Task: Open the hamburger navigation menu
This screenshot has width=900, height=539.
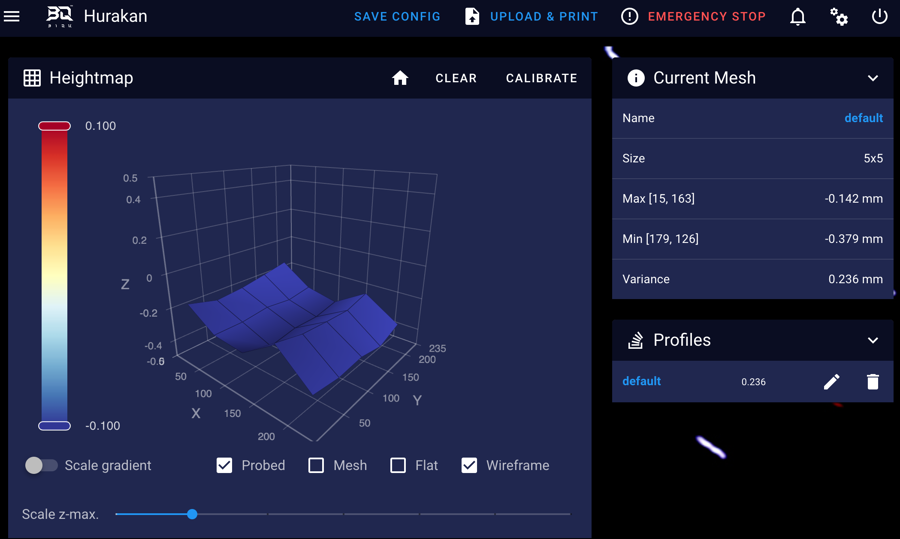Action: click(12, 17)
